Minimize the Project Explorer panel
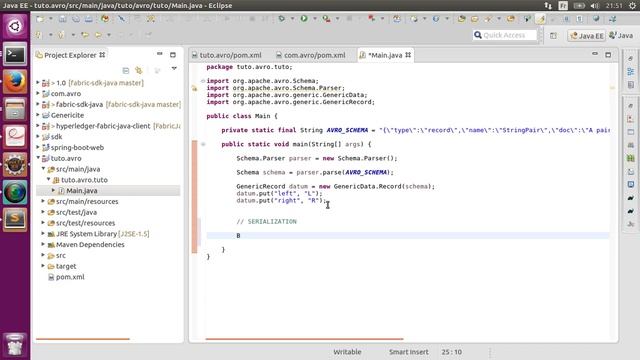Screen dimensions: 640x360 click(160, 54)
